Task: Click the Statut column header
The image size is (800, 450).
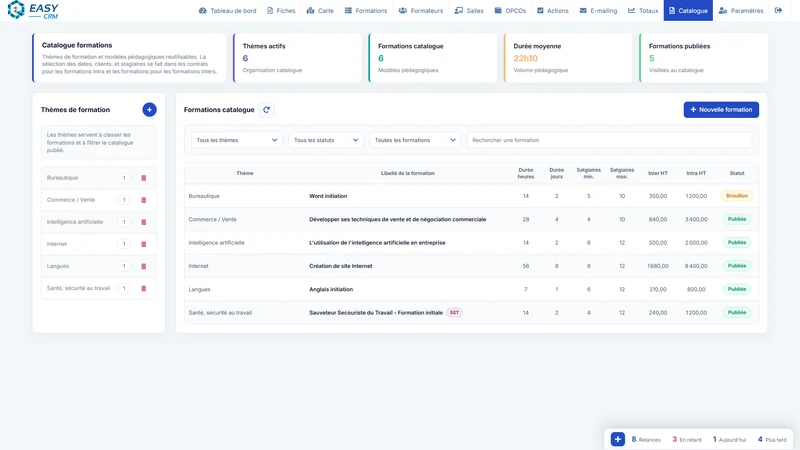Action: (x=737, y=173)
